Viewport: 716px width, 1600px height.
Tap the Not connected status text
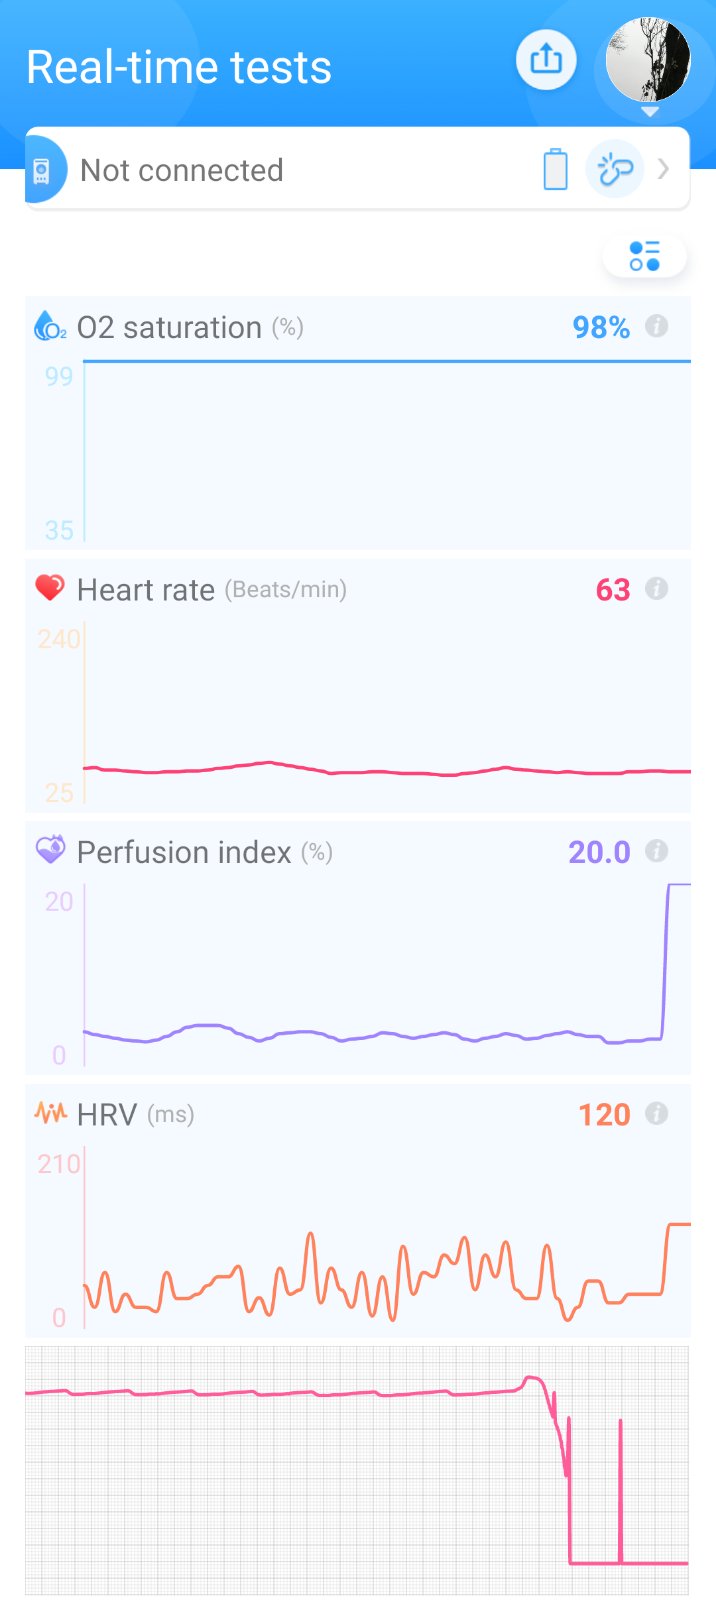click(x=181, y=171)
